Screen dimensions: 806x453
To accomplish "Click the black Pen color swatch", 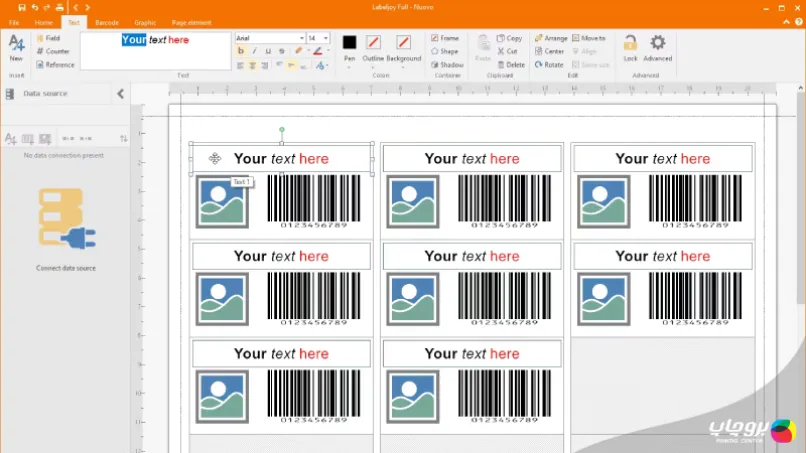I will pos(350,42).
